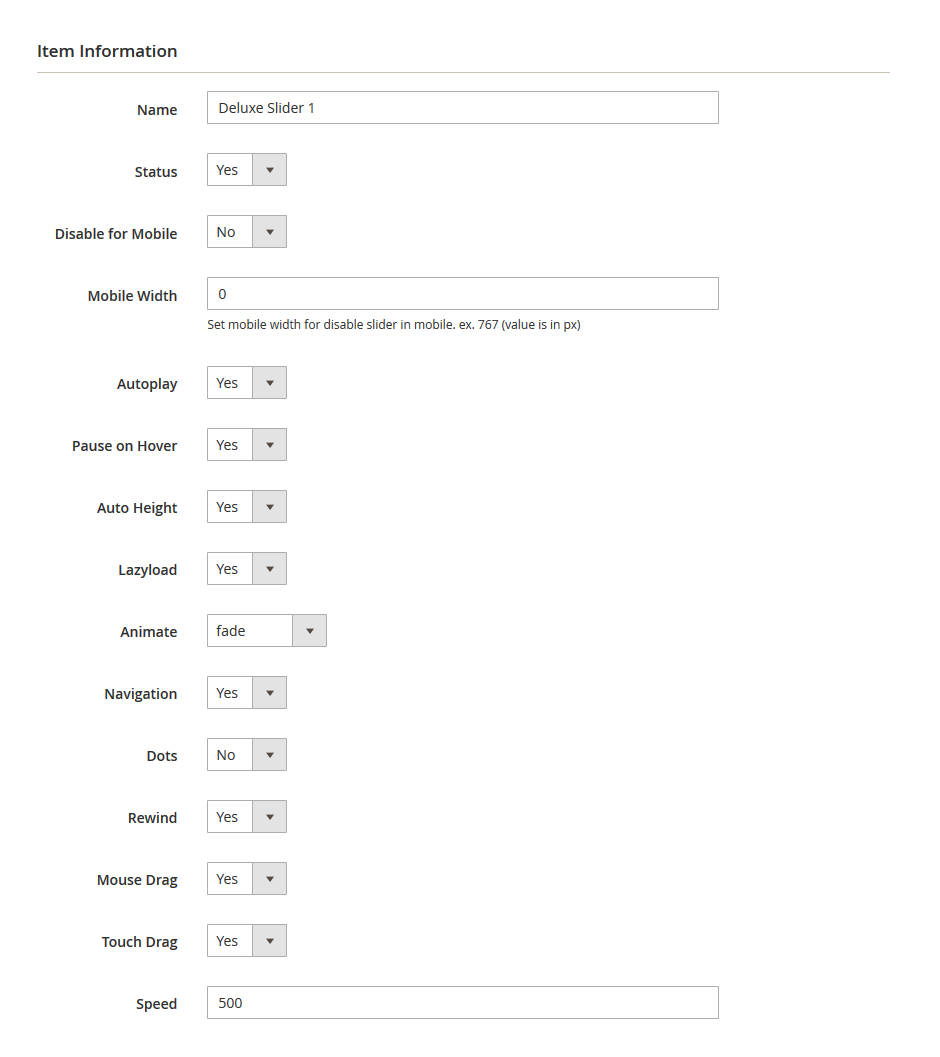Expand the Disable for Mobile dropdown
This screenshot has width=940, height=1057.
coord(247,232)
